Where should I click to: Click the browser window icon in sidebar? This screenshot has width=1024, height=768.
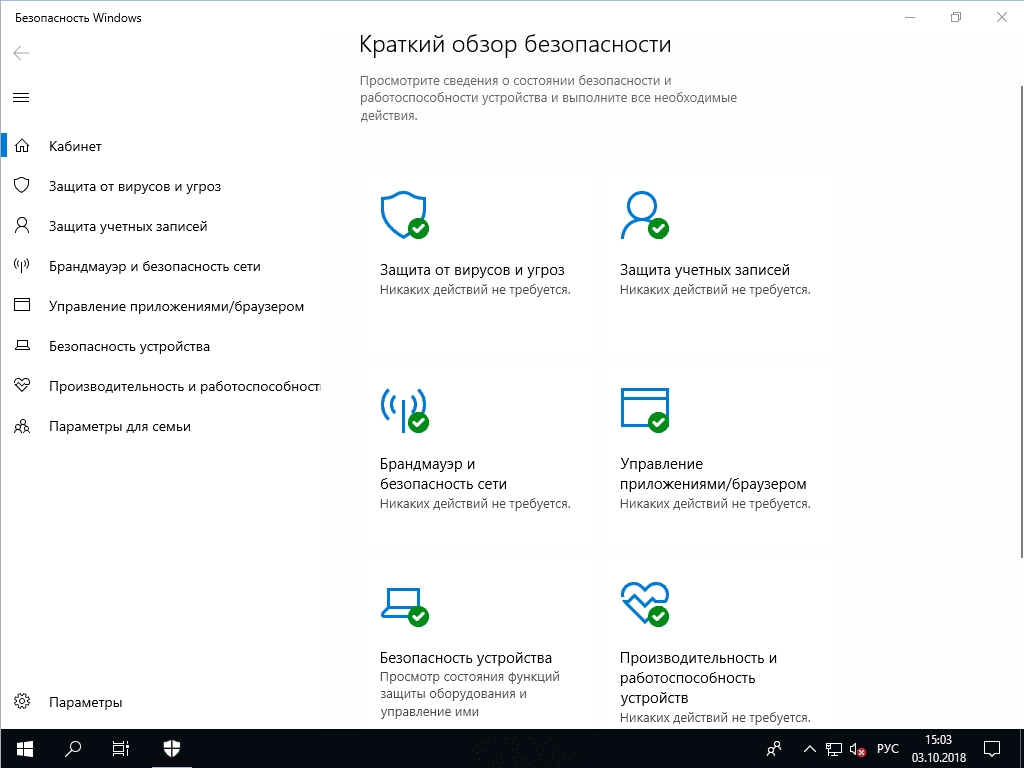tap(22, 305)
